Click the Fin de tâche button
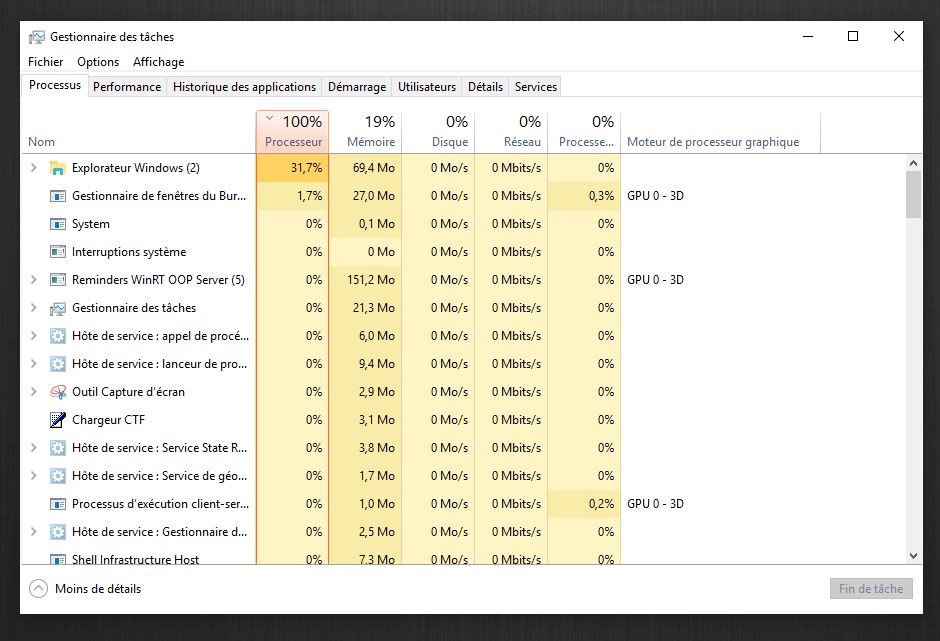940x641 pixels. (871, 589)
